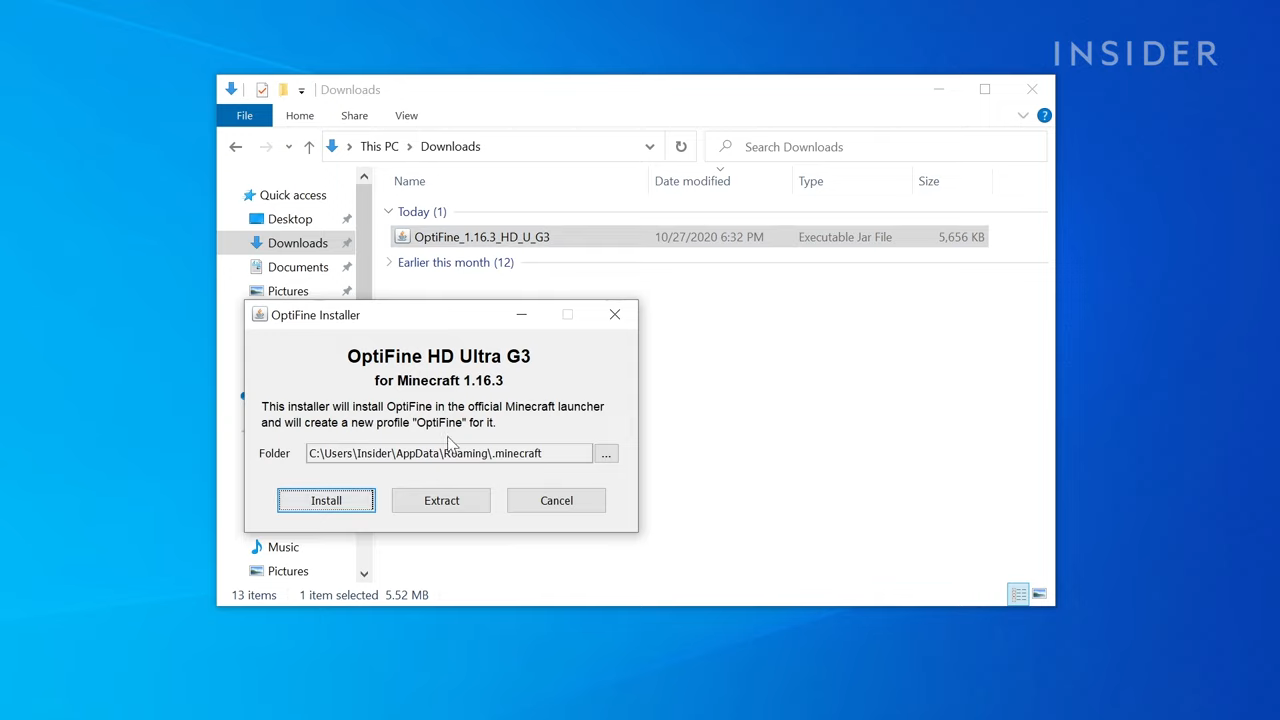Screen dimensions: 1280x720
Task: Open Explorer help question mark icon
Action: 1044,115
